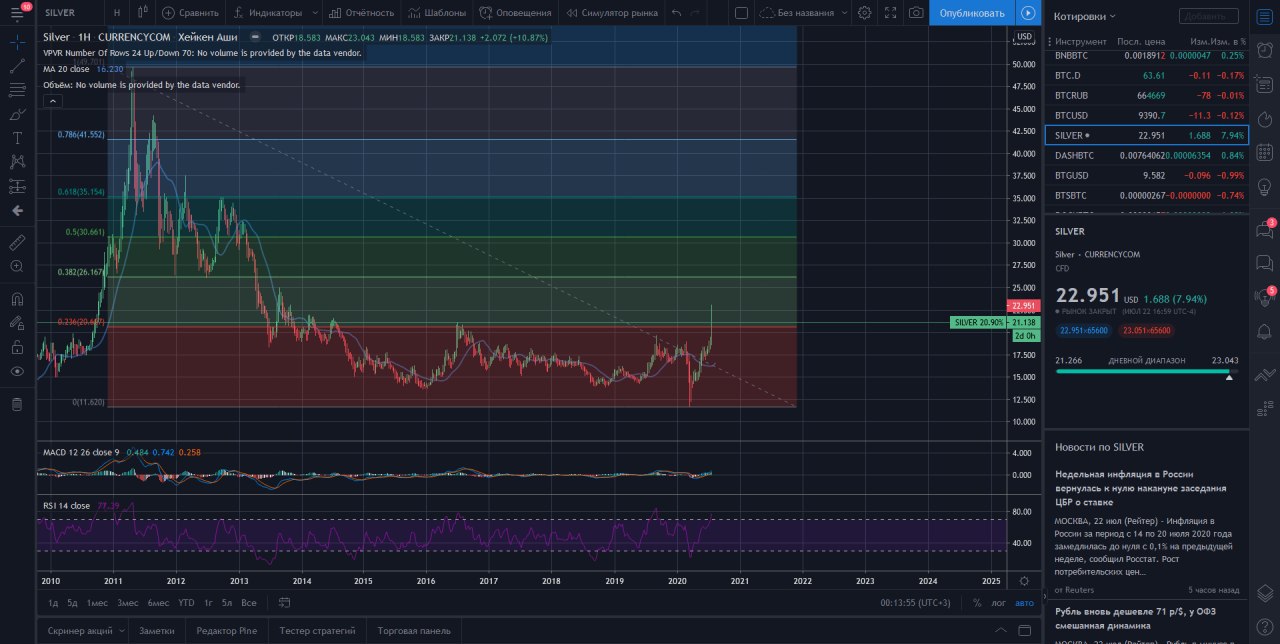
Task: Open the Индикаторы indicators dialog
Action: pos(268,13)
